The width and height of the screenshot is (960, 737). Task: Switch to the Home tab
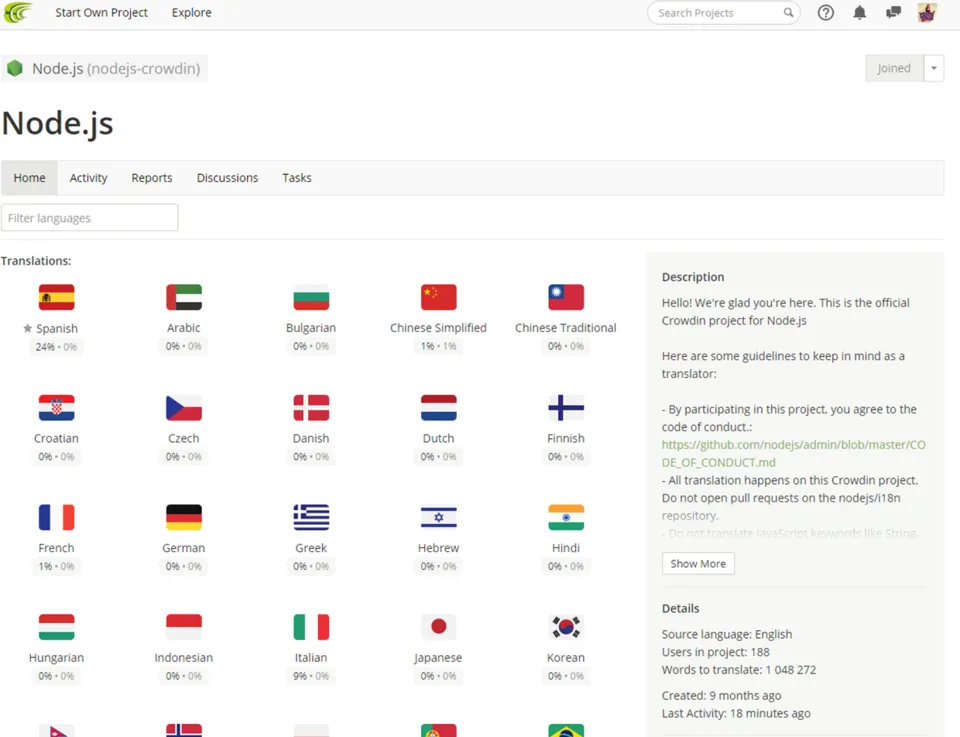[29, 178]
